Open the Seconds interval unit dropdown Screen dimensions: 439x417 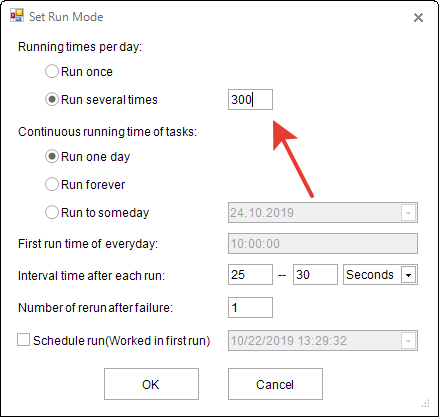(x=408, y=275)
